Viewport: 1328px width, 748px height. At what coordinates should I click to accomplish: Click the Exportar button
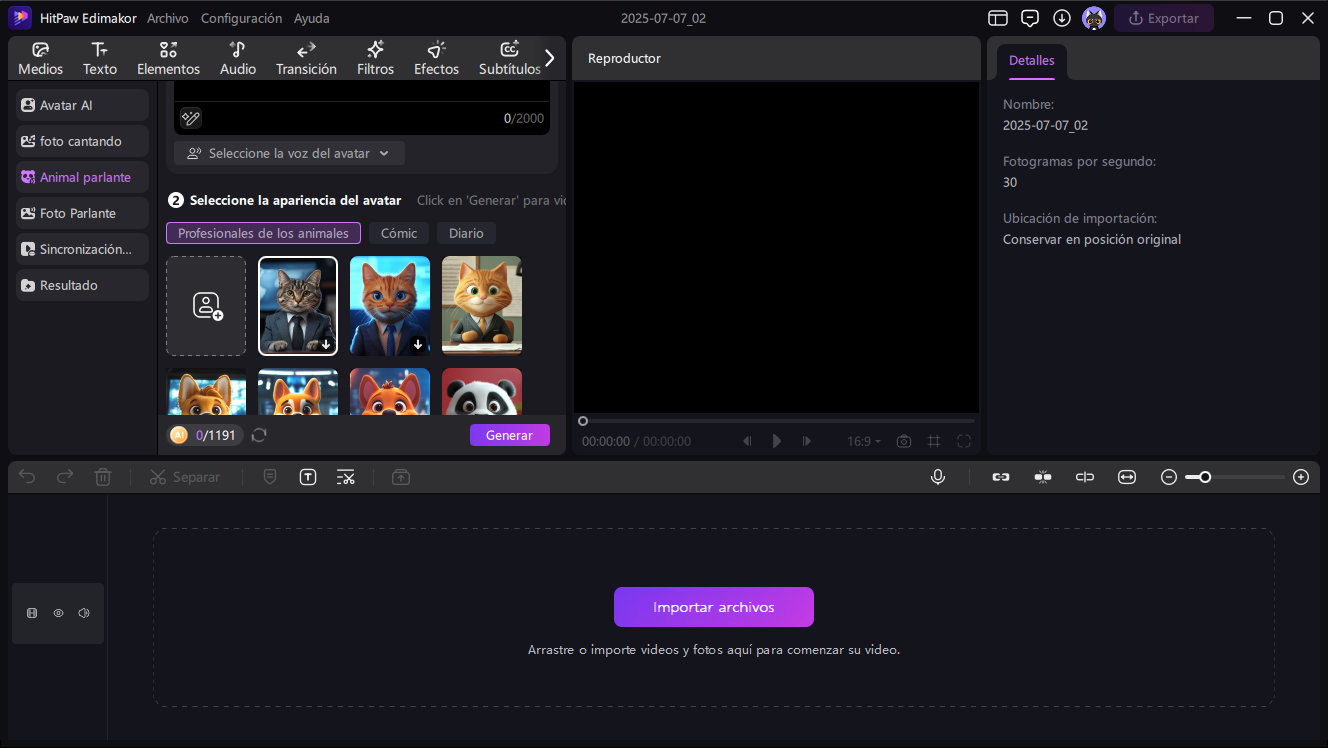pyautogui.click(x=1164, y=18)
